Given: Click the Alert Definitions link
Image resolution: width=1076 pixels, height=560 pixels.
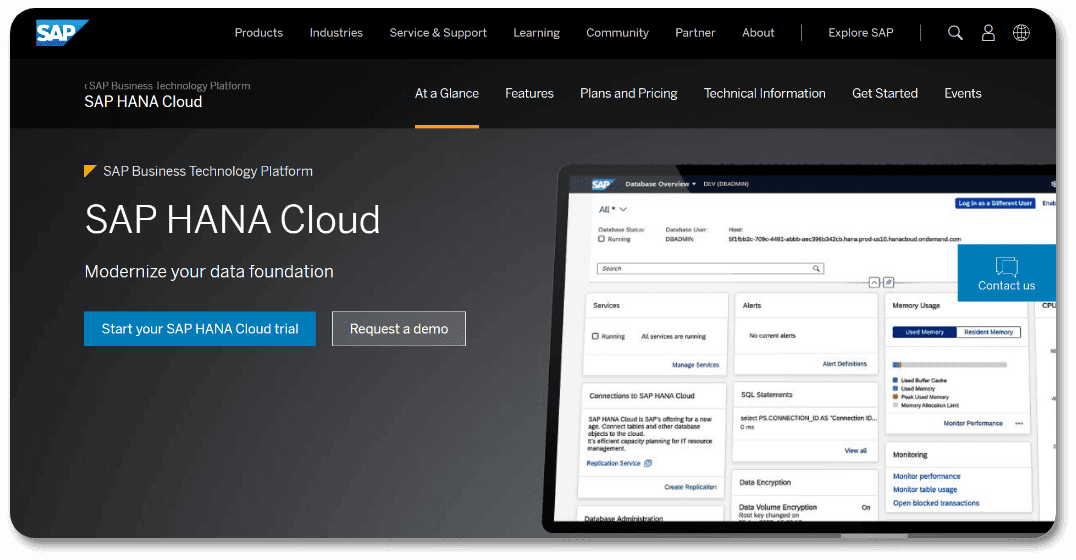Looking at the screenshot, I should point(844,364).
